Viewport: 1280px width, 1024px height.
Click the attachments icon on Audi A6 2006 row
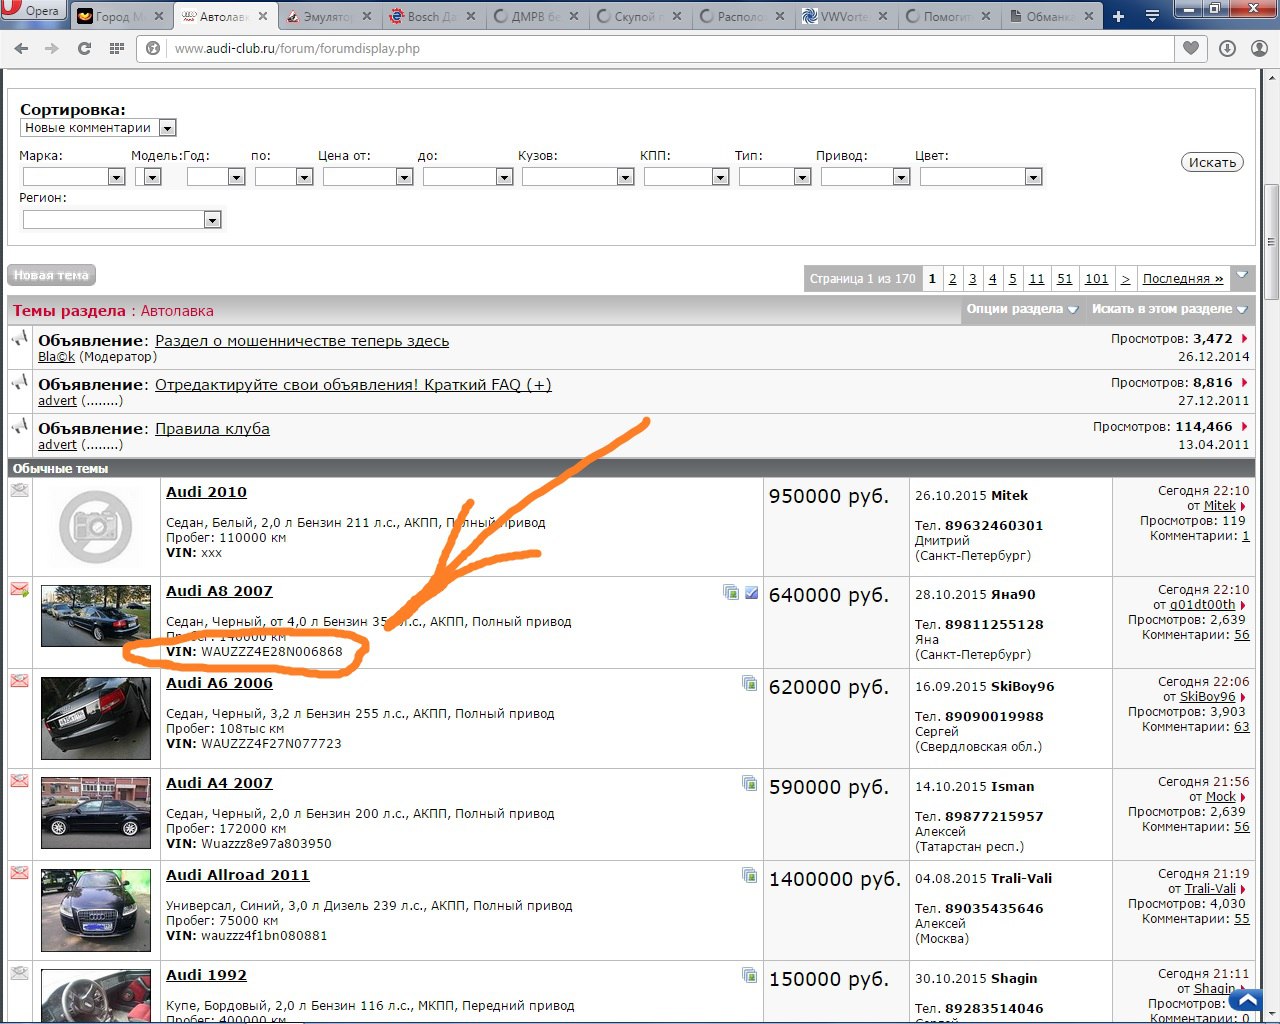point(749,683)
